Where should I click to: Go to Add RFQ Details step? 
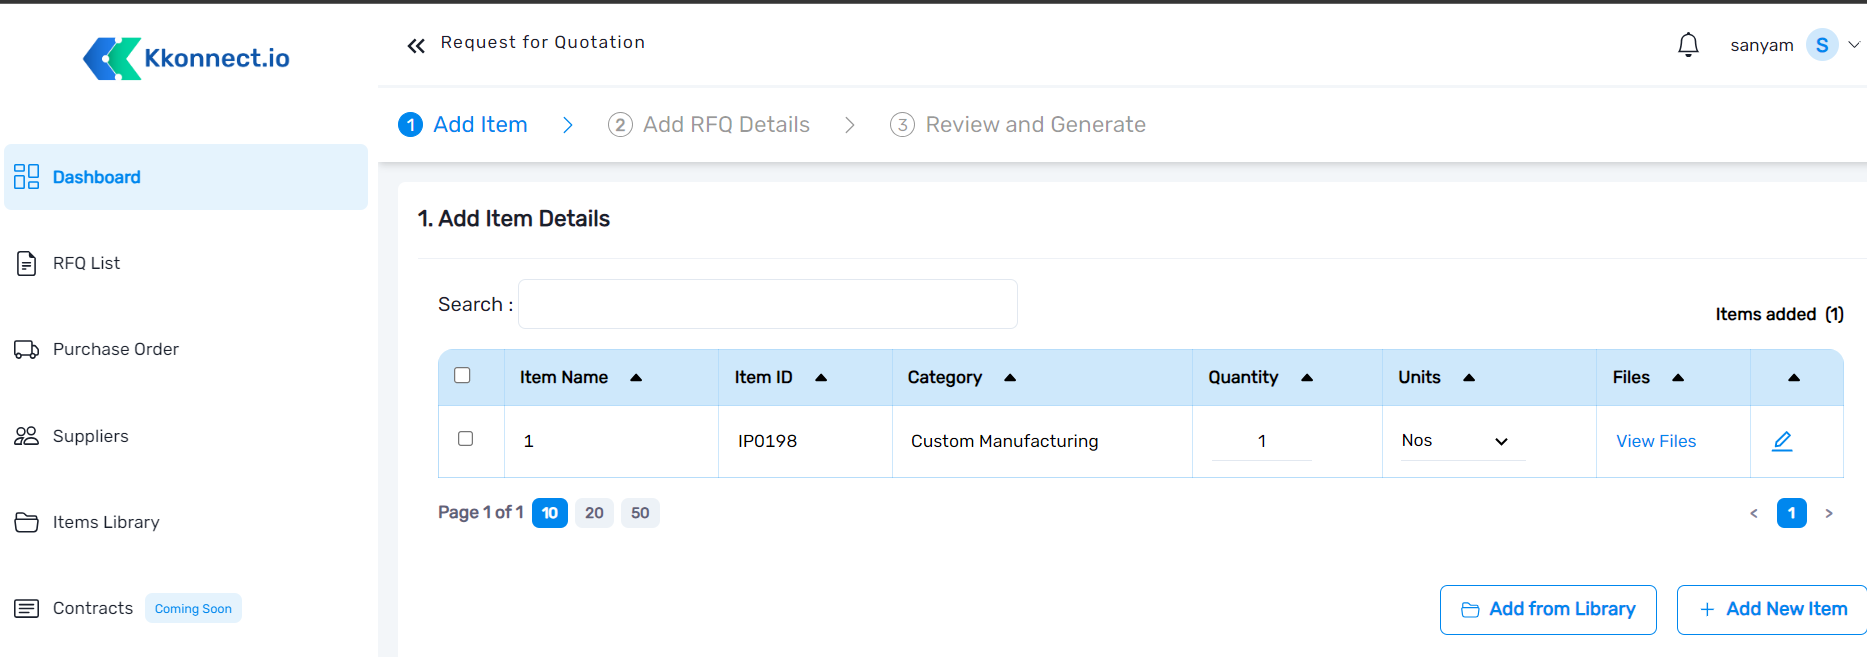pos(725,125)
